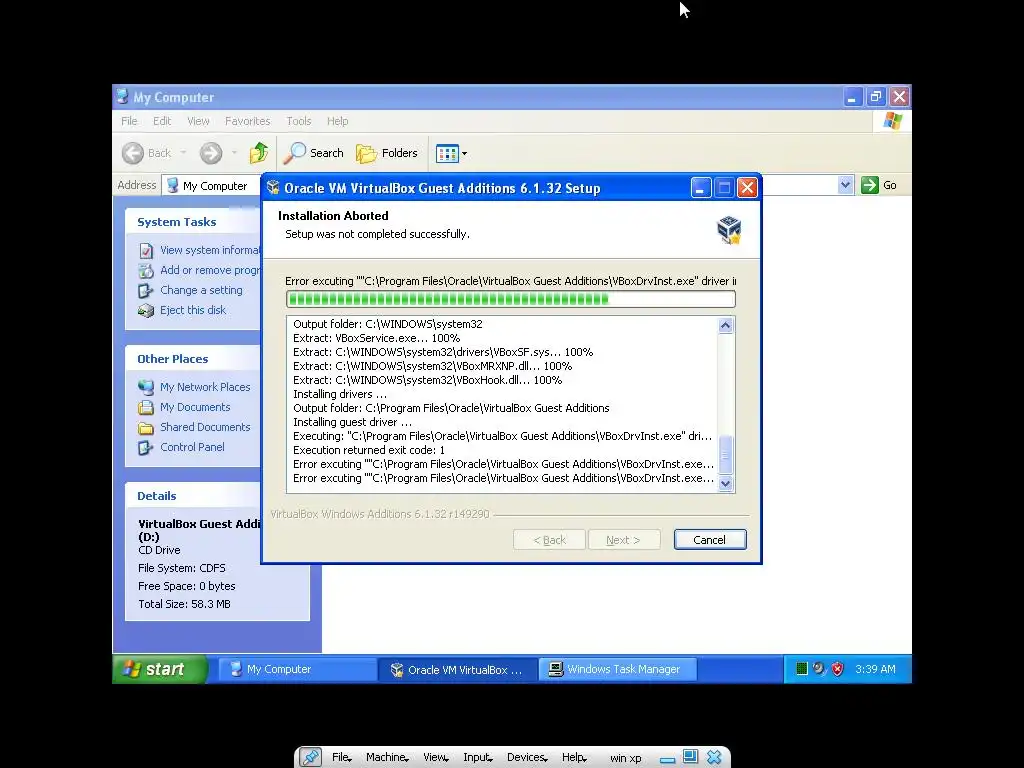Click the Other Places panel header
Screen dimensions: 1024x768
pyautogui.click(x=193, y=359)
